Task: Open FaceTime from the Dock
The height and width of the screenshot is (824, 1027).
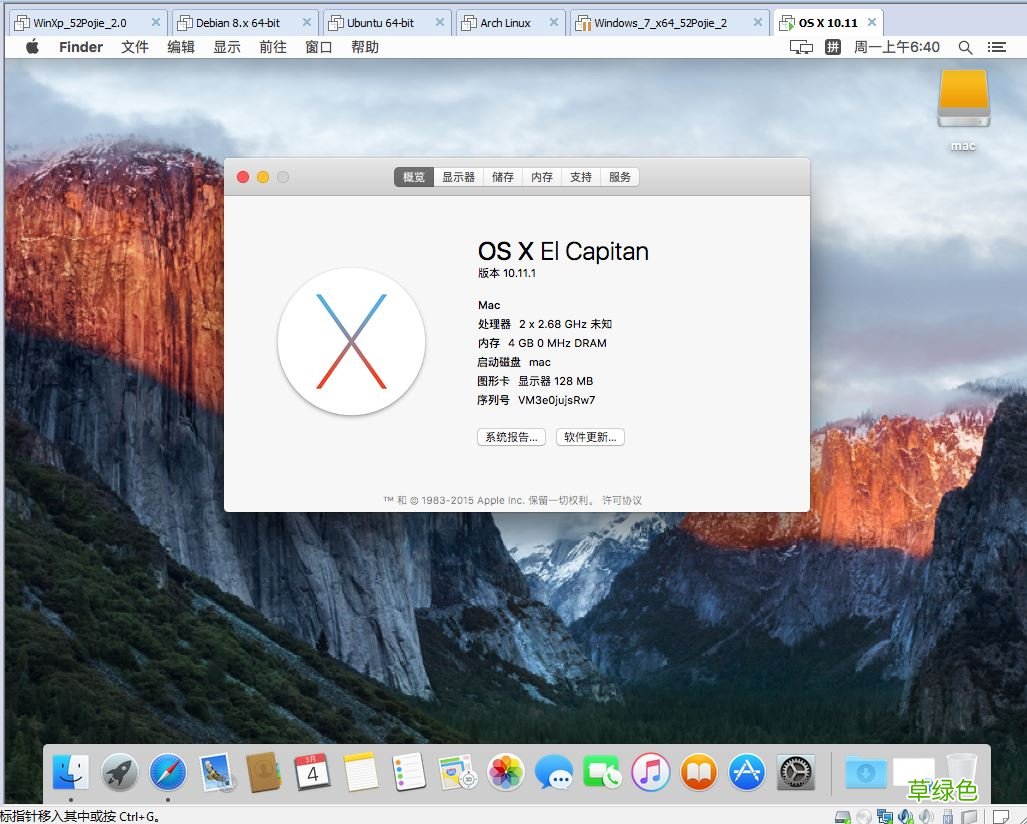Action: (601, 772)
